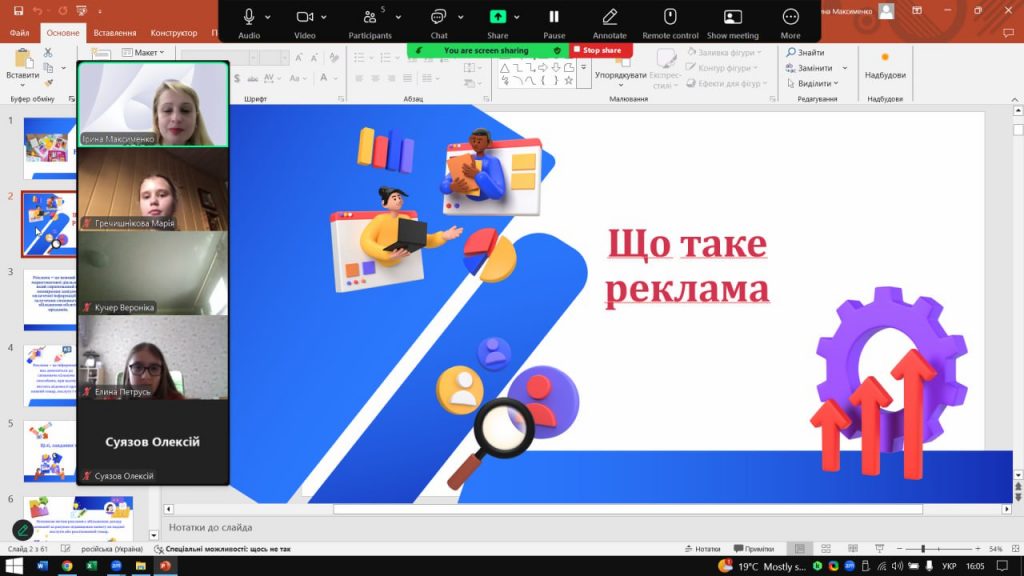
Task: Toggle the Zoom Video camera button
Action: coord(304,17)
